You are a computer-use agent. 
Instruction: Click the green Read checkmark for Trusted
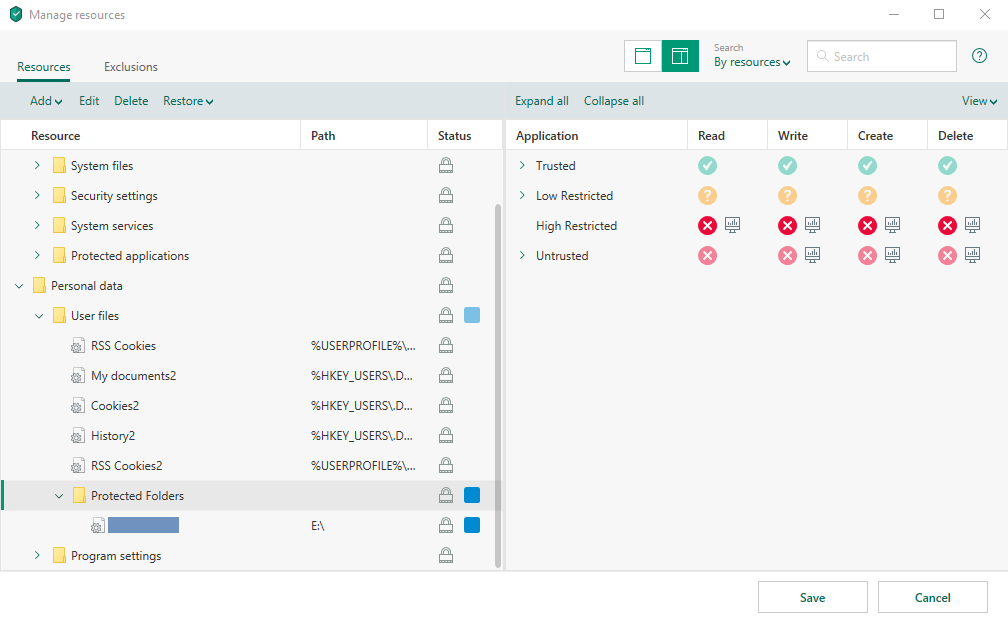[707, 166]
